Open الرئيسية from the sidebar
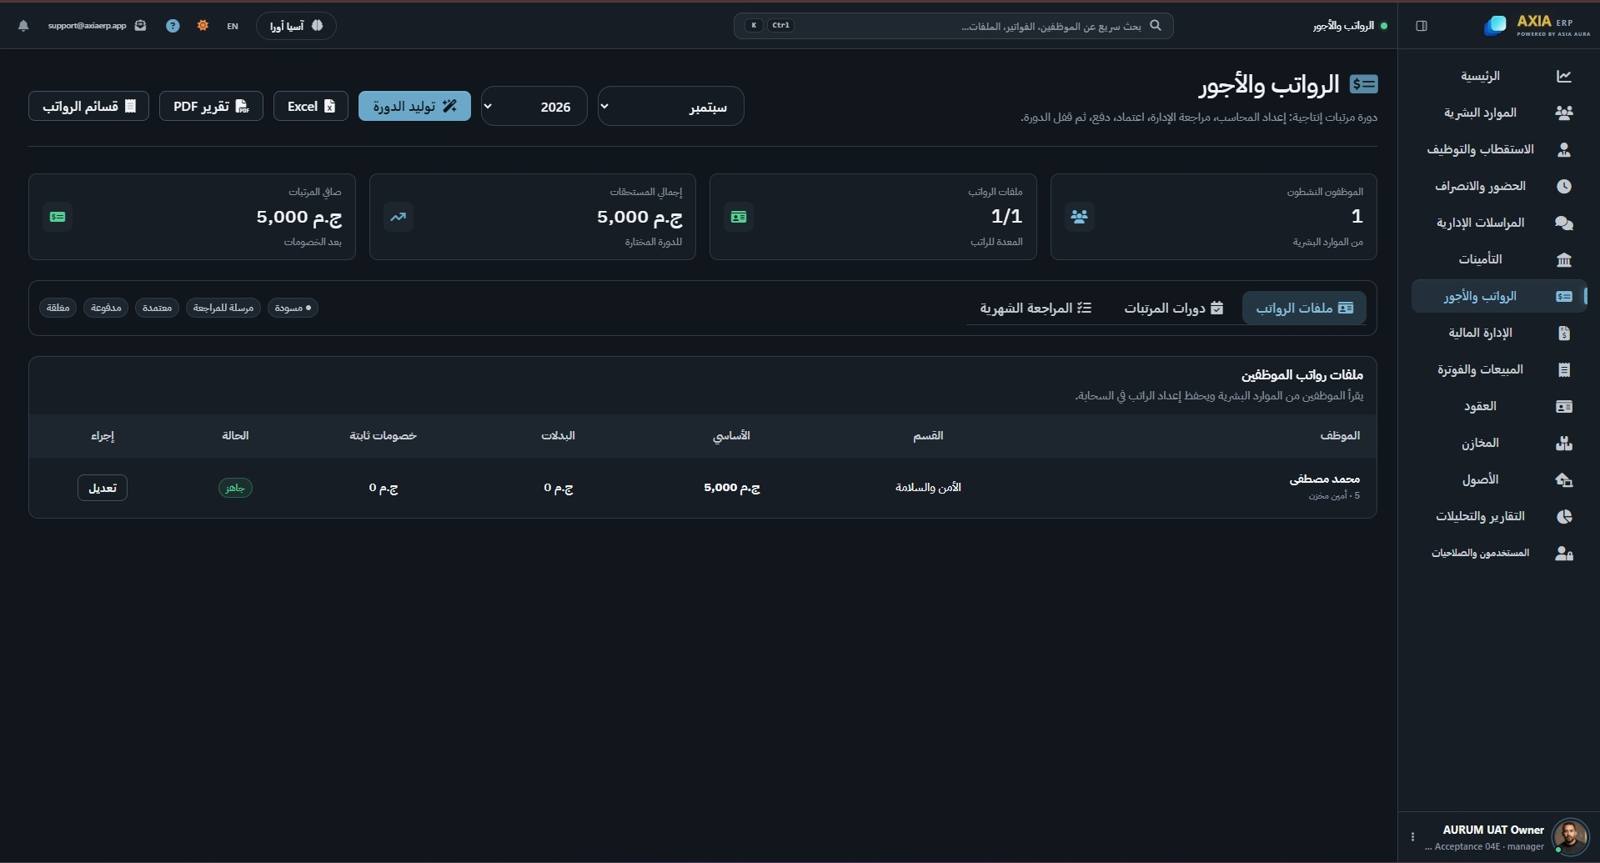This screenshot has height=863, width=1600. click(1499, 76)
